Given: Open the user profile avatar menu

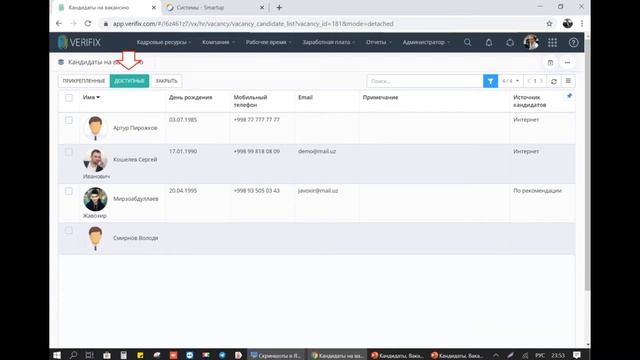Looking at the screenshot, I should 531,42.
